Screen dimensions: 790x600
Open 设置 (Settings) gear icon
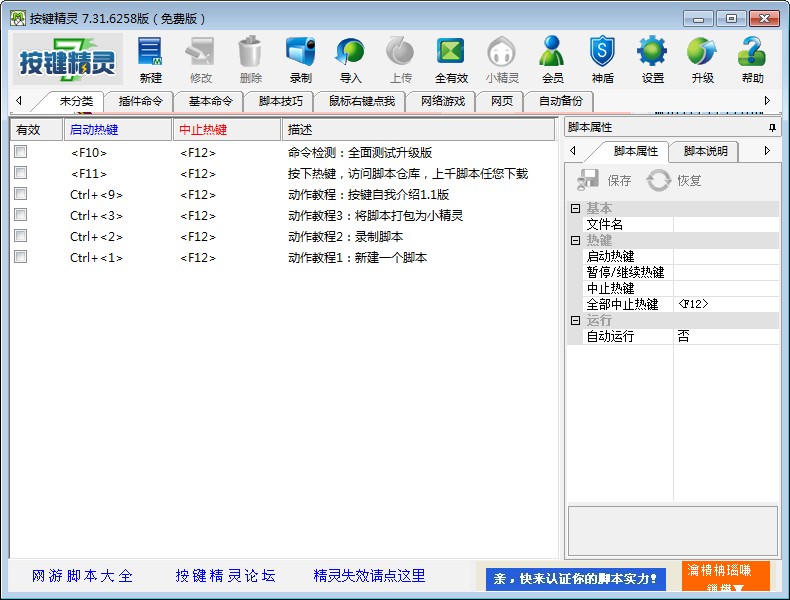point(652,59)
